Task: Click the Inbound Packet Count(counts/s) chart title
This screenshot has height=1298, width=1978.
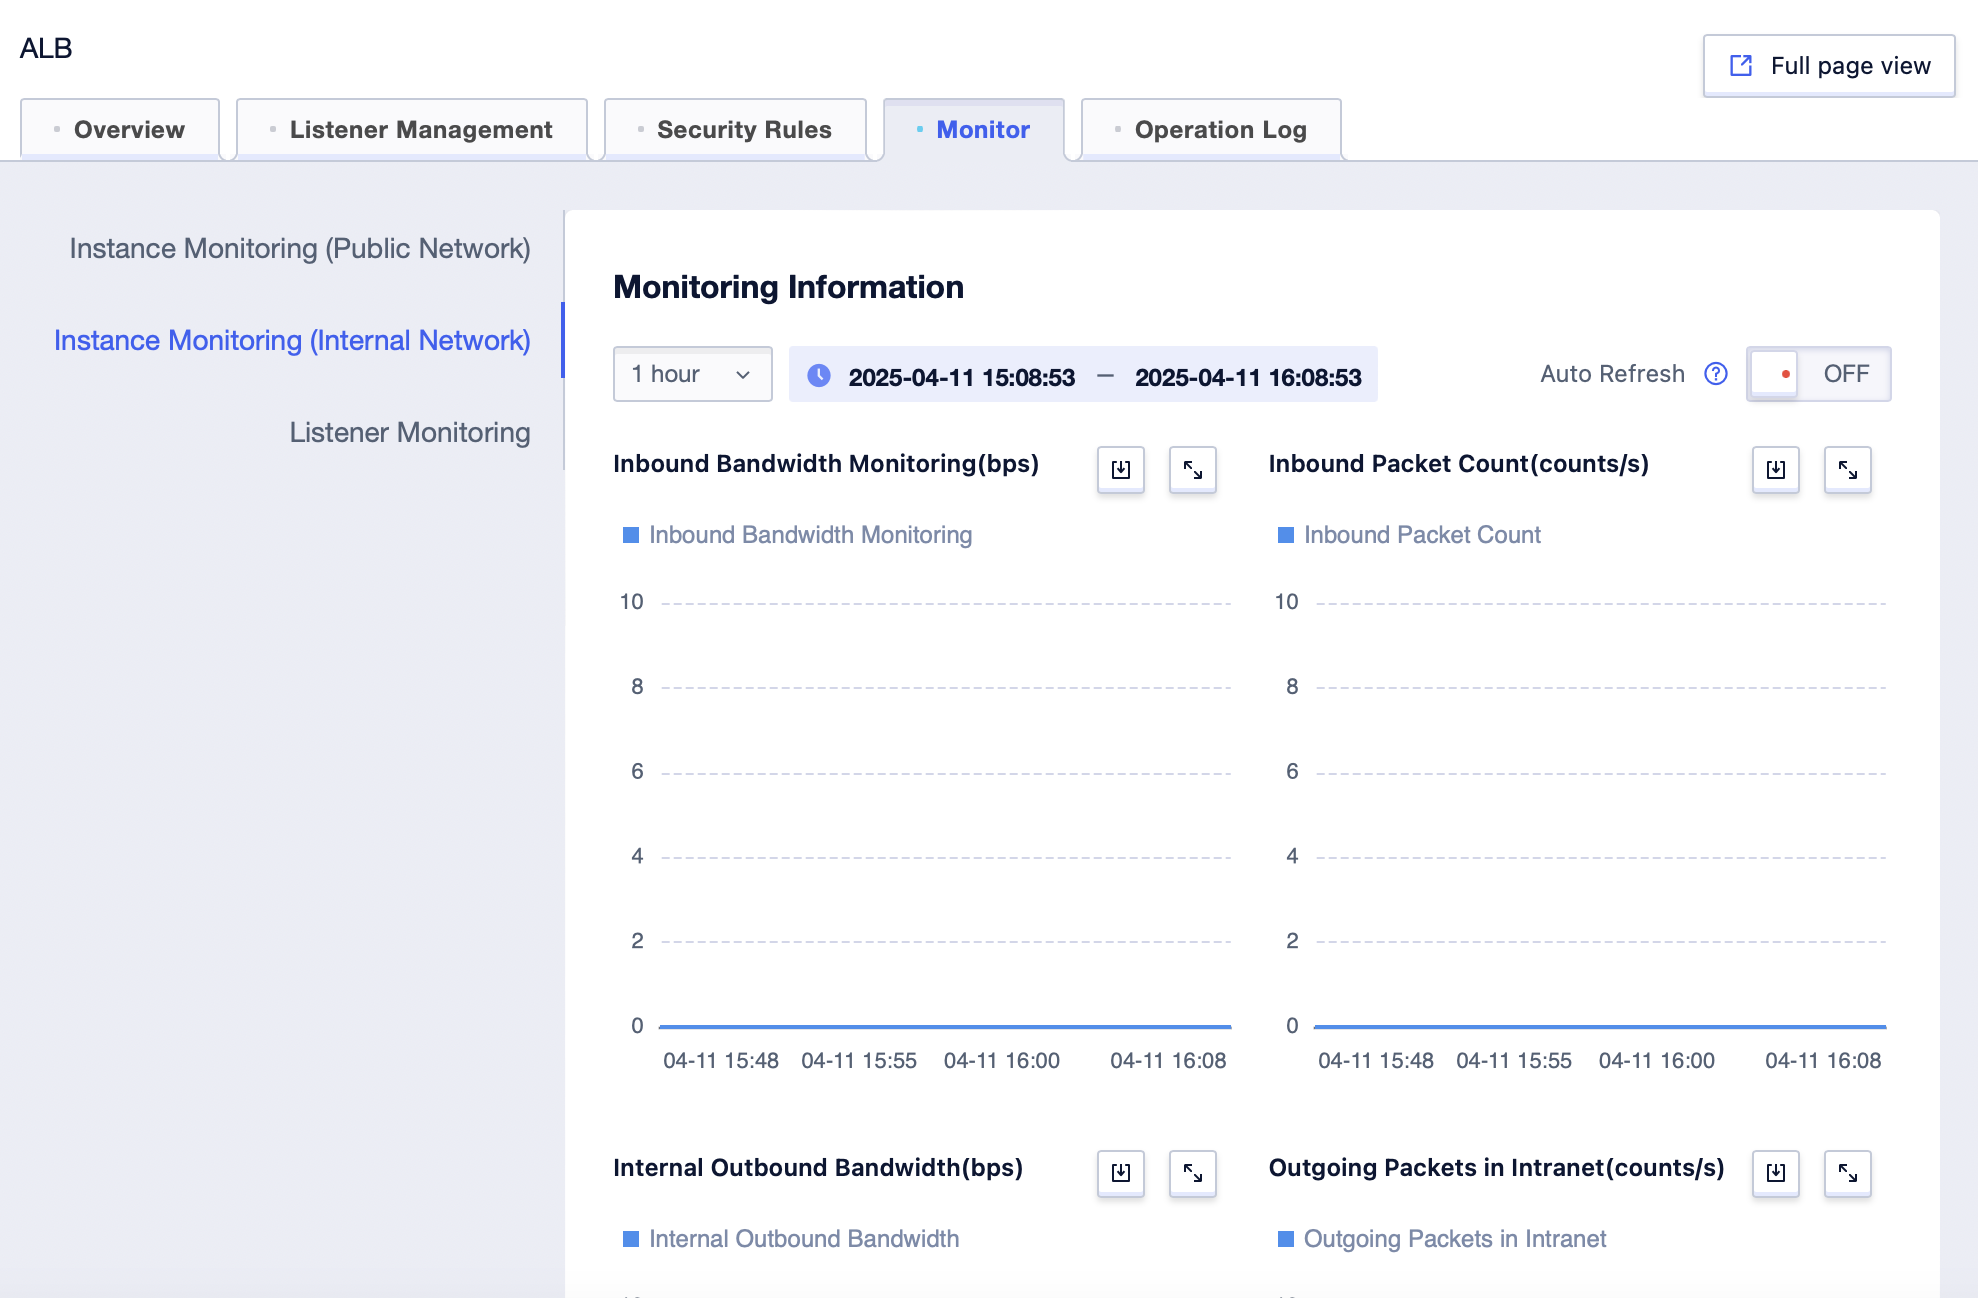Action: pyautogui.click(x=1459, y=464)
